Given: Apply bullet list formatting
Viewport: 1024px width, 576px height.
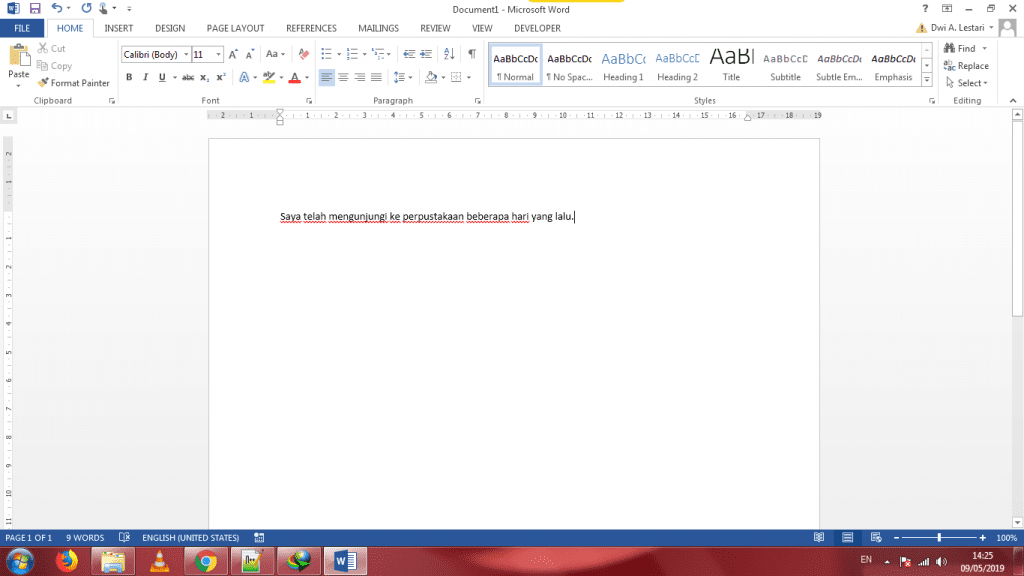Looking at the screenshot, I should point(326,54).
